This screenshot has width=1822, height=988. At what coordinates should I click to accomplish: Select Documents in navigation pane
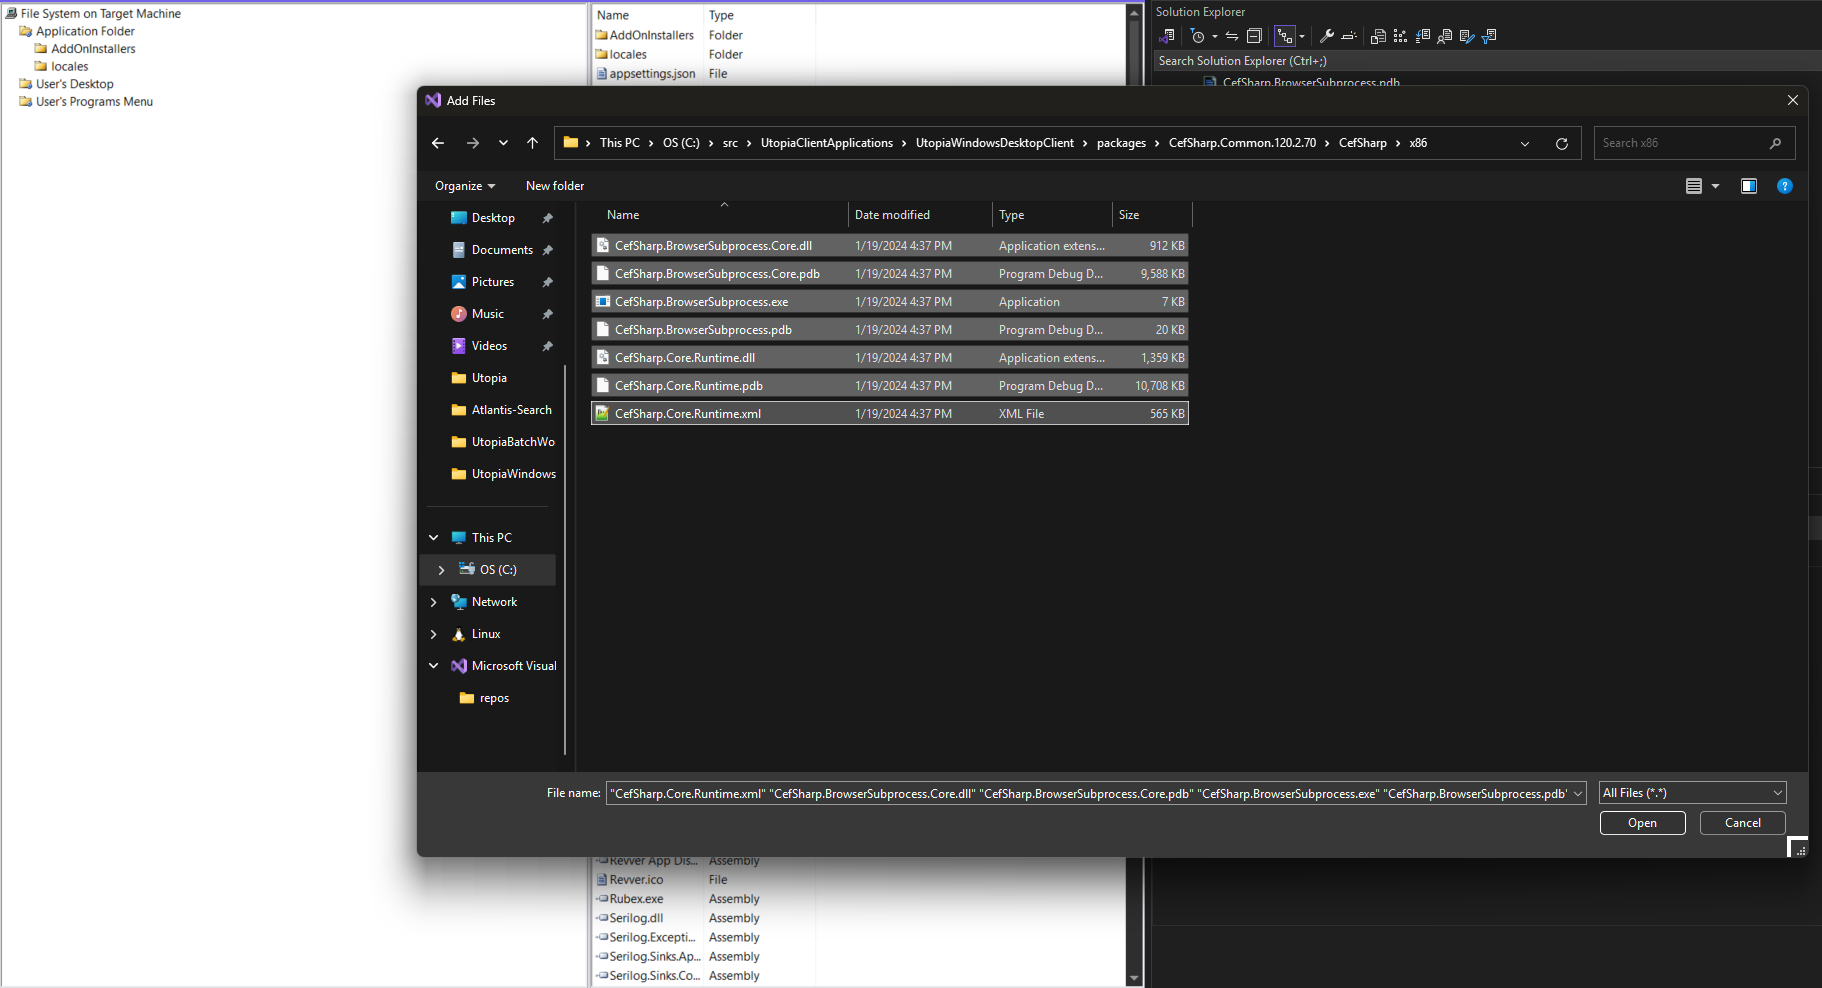pyautogui.click(x=502, y=250)
